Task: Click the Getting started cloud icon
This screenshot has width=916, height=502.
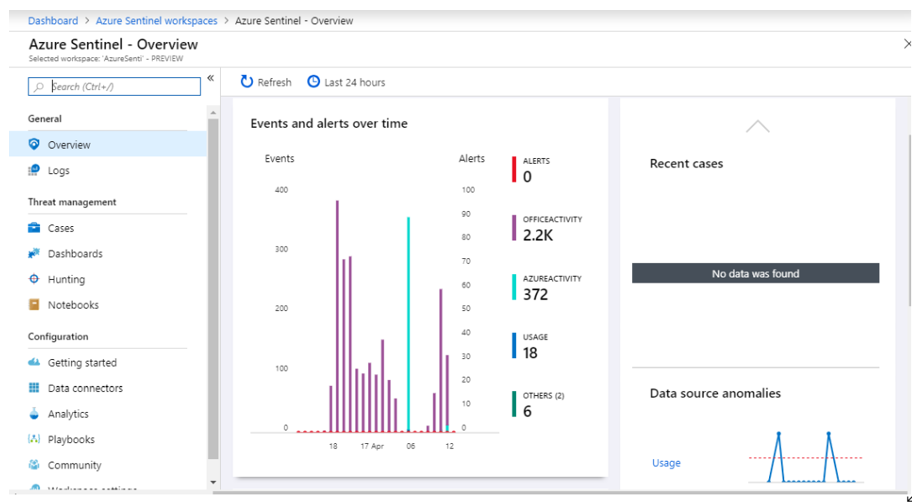Action: (x=34, y=362)
